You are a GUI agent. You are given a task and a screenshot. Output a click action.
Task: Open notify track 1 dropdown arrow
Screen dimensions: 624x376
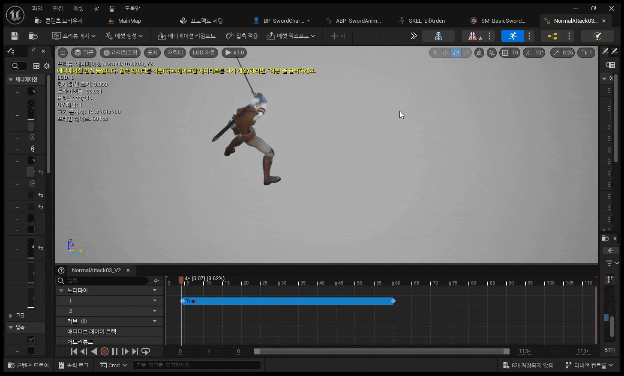coord(155,301)
